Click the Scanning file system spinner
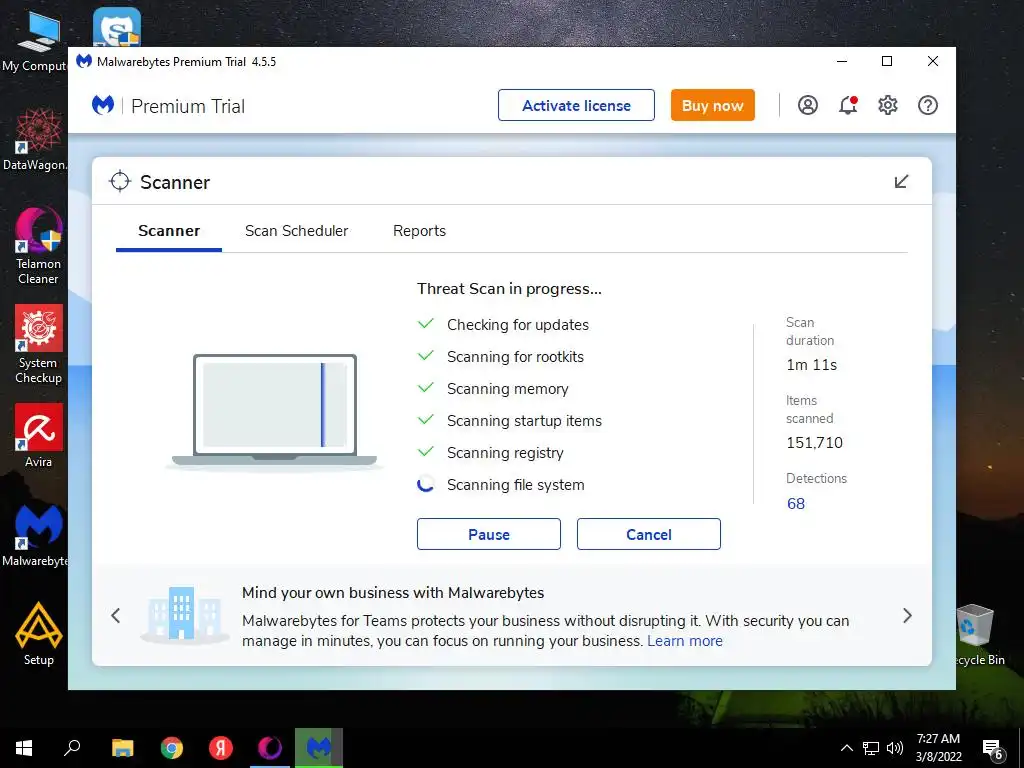Image resolution: width=1024 pixels, height=768 pixels. coord(426,485)
